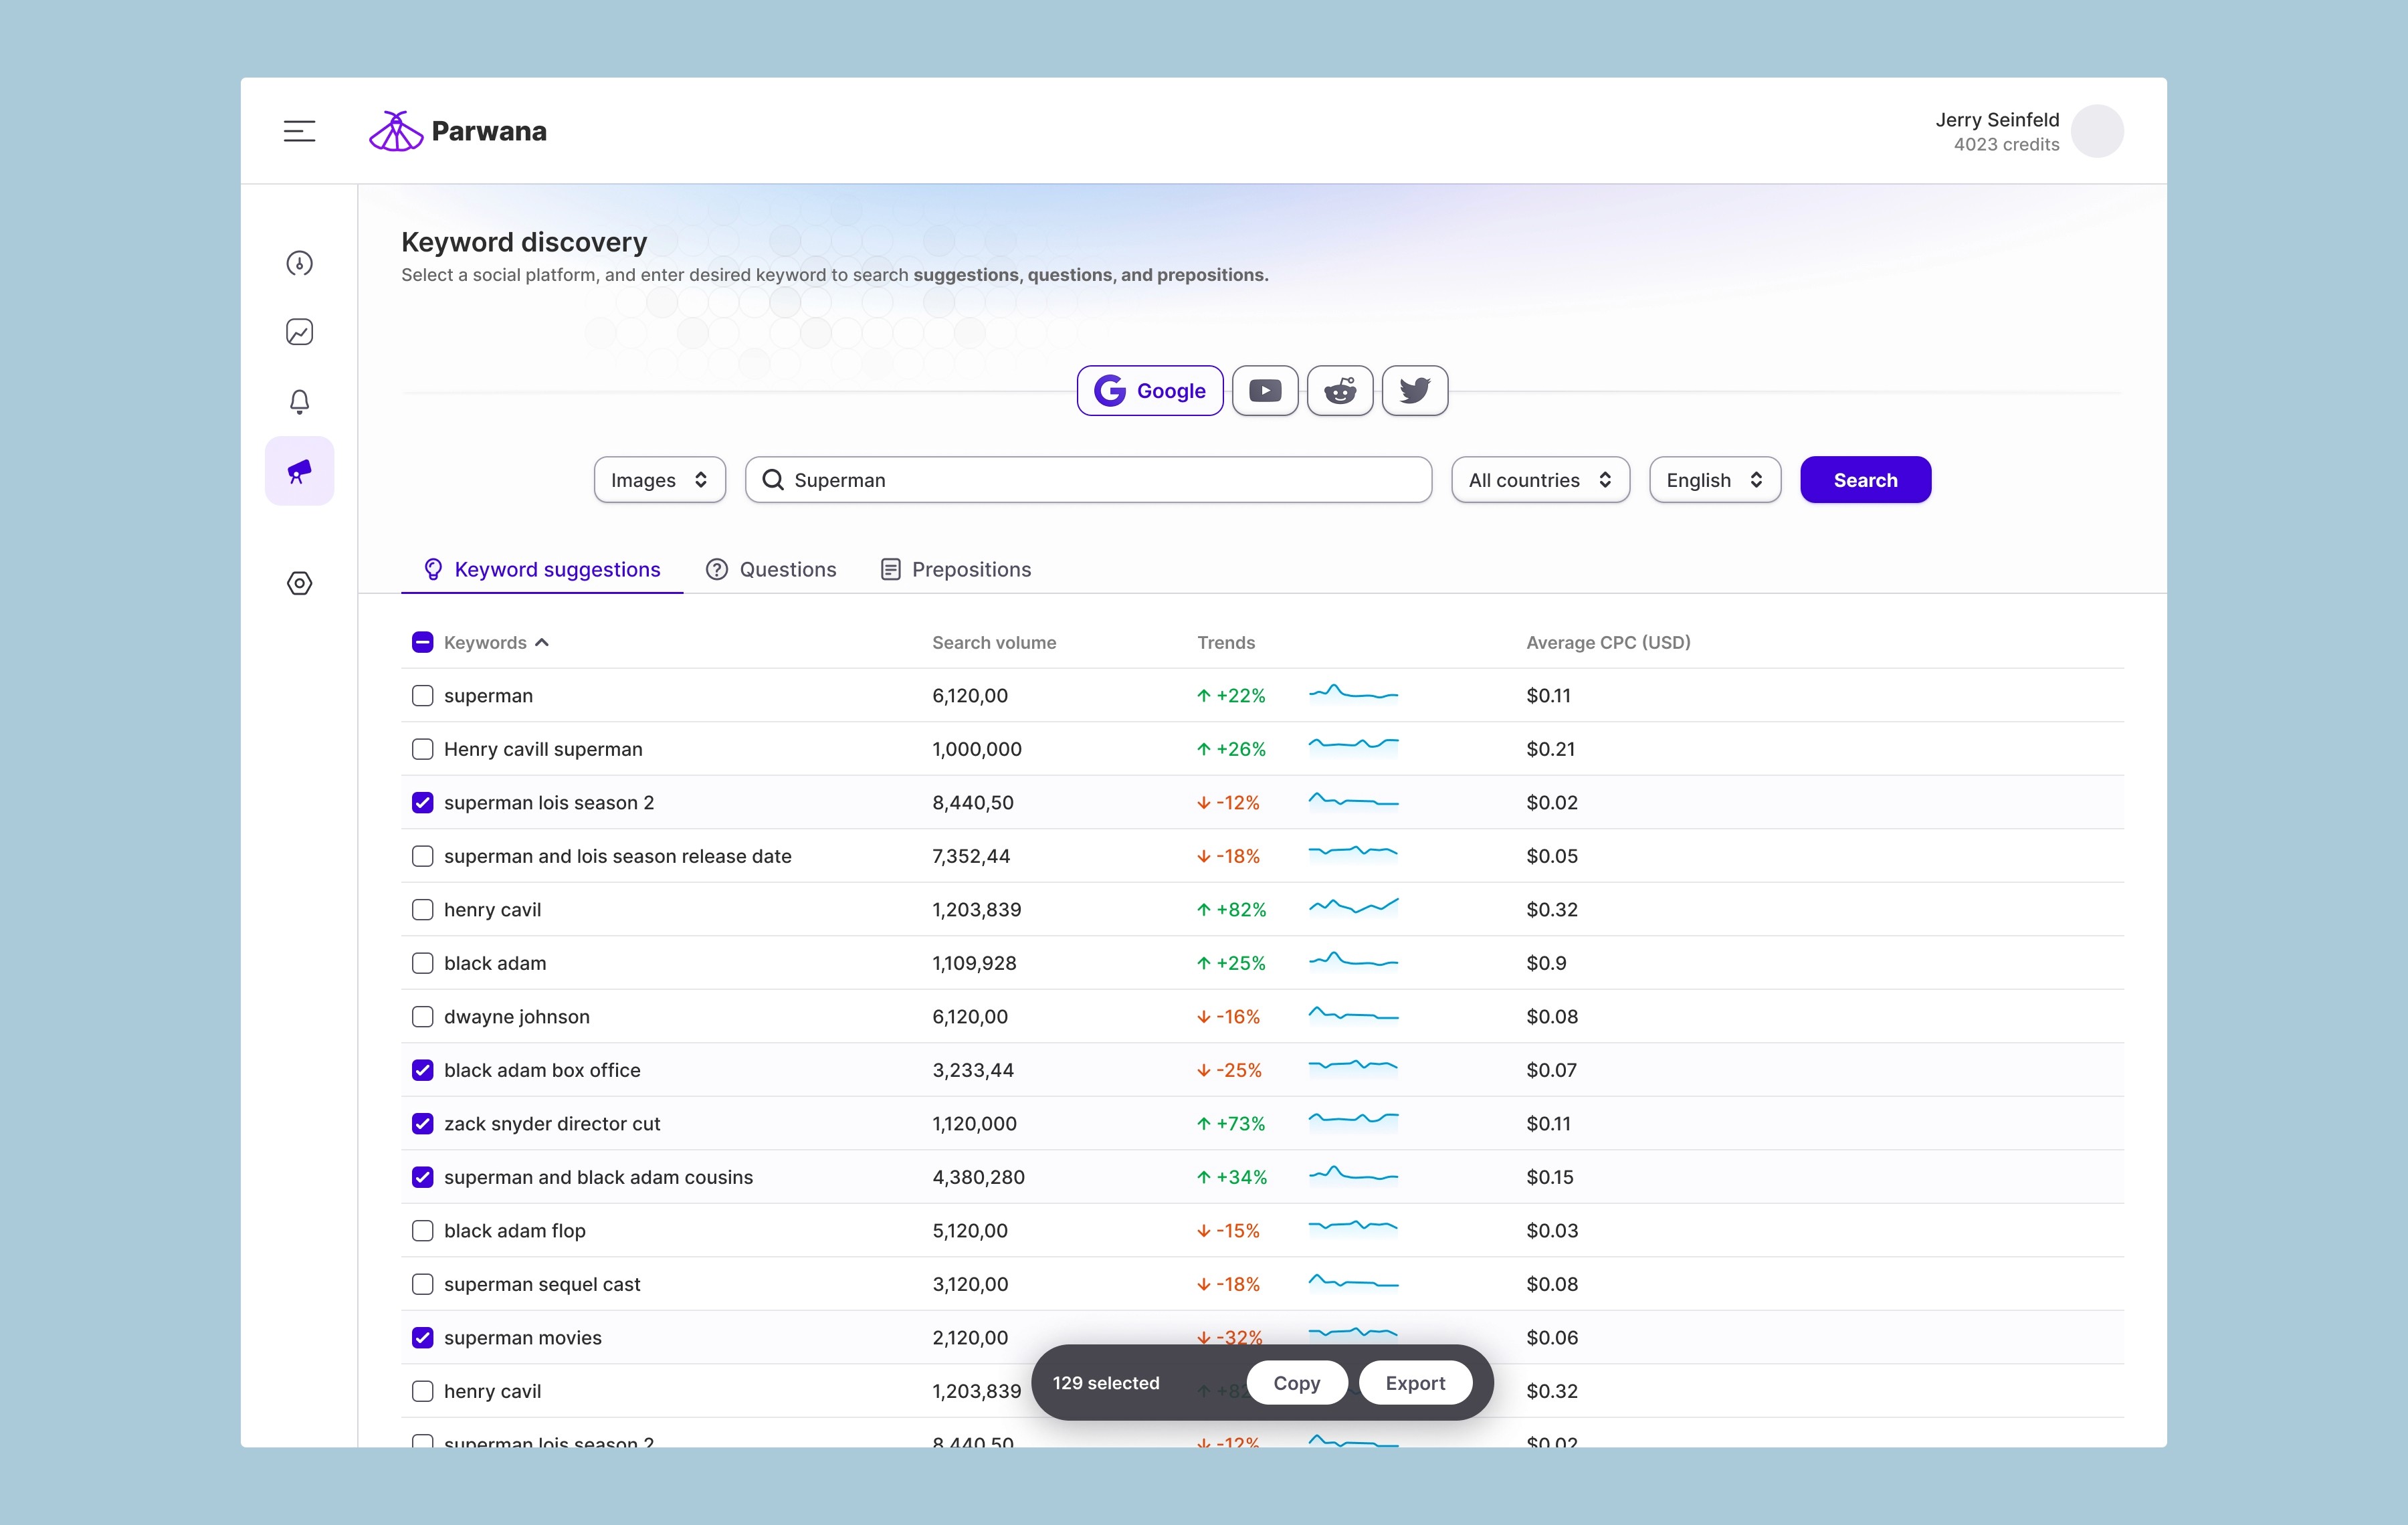This screenshot has height=1525, width=2408.
Task: Open the dashboard gauge sidebar icon
Action: coord(299,263)
